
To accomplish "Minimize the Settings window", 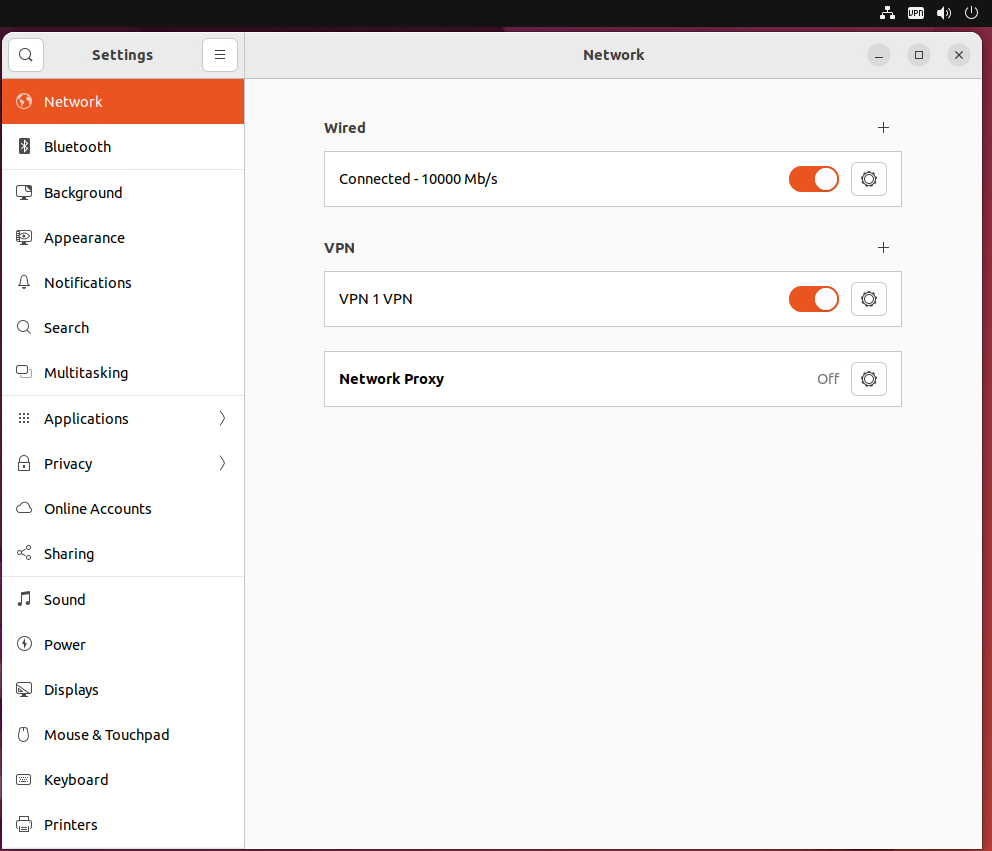I will [878, 55].
